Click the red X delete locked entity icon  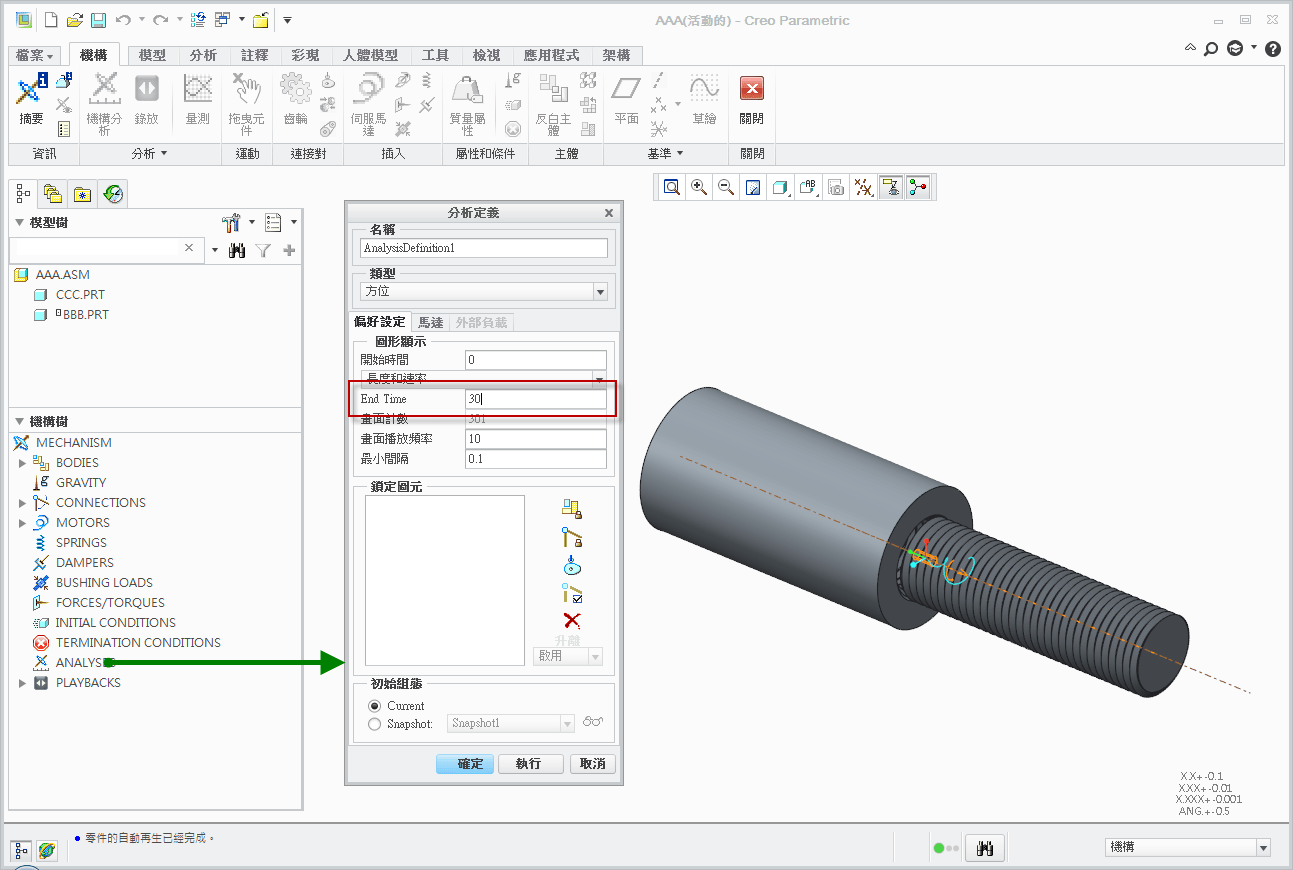point(572,621)
